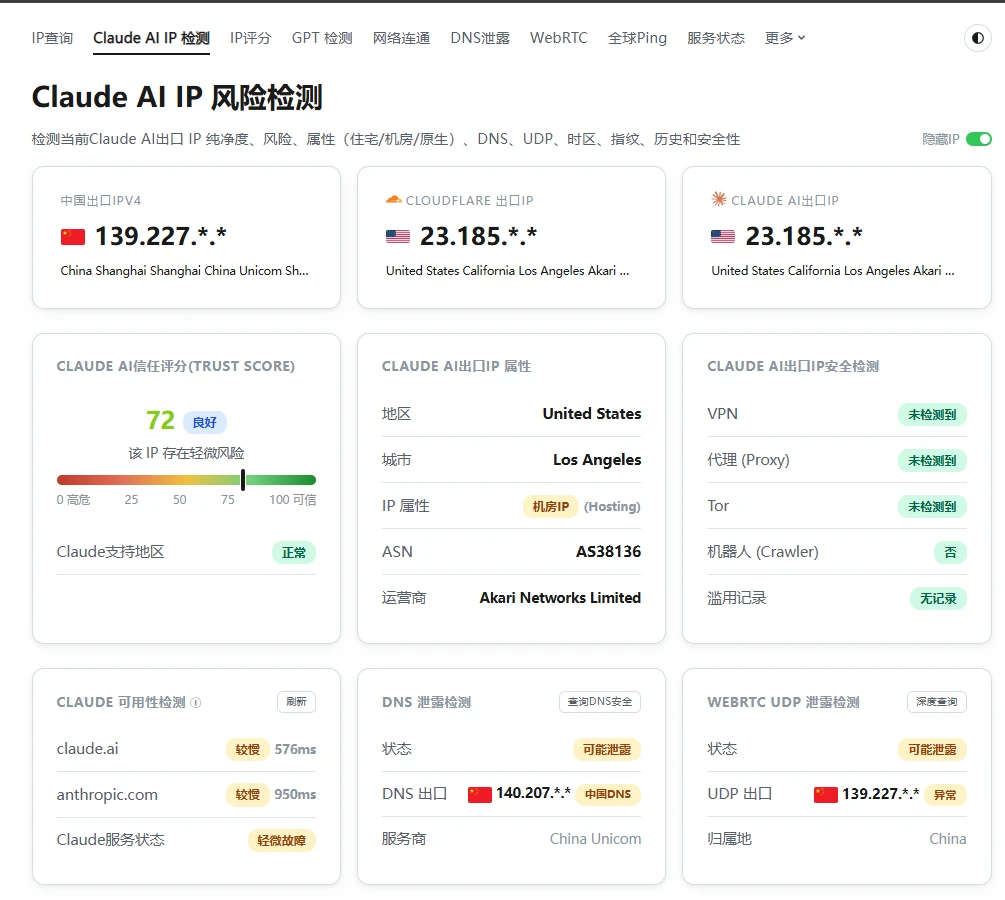Click the info icon next to Claude 可用性检测
Viewport: 1005px width, 900px height.
(x=196, y=703)
